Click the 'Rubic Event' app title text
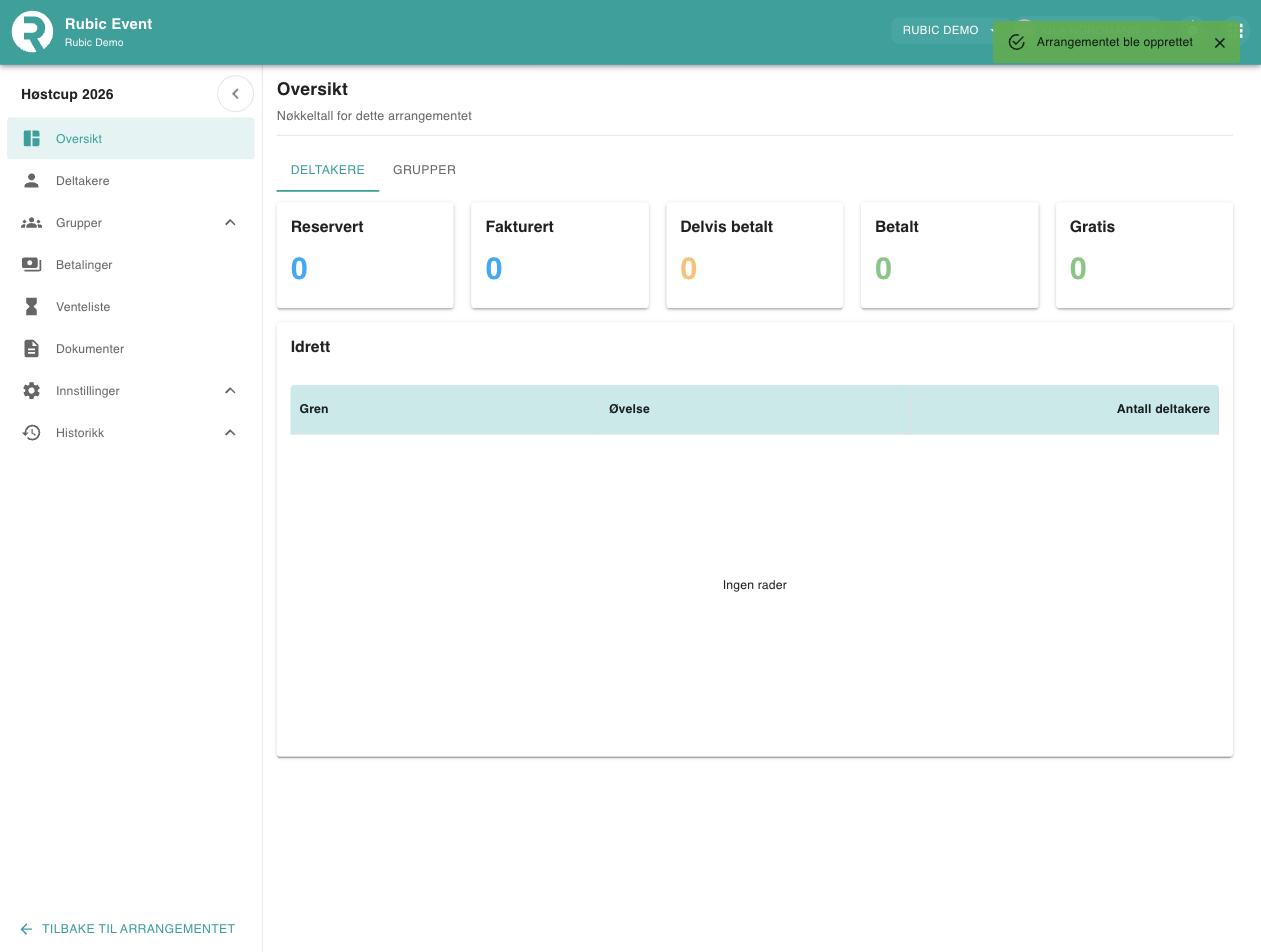Viewport: 1261px width, 952px height. click(x=109, y=24)
